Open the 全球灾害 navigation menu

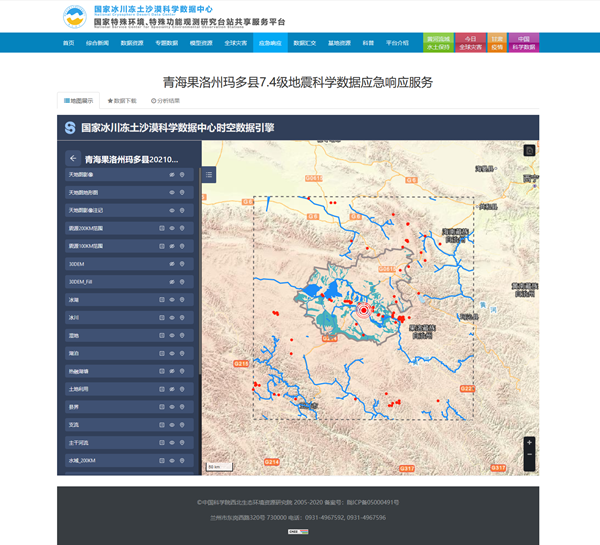(236, 44)
